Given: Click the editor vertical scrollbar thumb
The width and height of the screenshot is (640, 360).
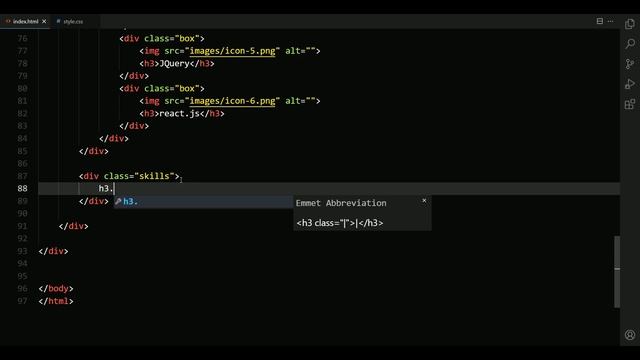Looking at the screenshot, I should click(x=617, y=271).
